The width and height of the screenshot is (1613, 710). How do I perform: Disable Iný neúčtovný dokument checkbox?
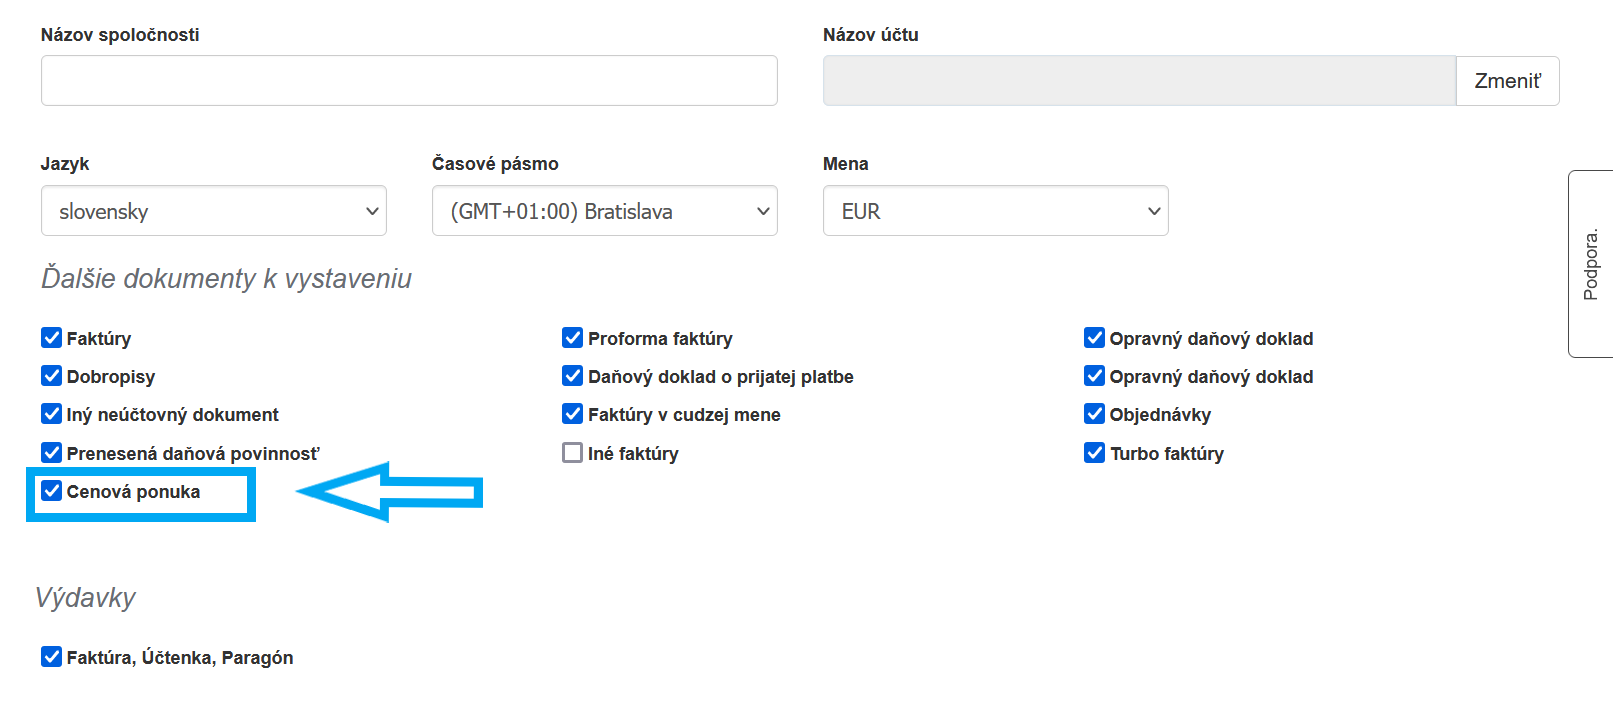(x=52, y=414)
